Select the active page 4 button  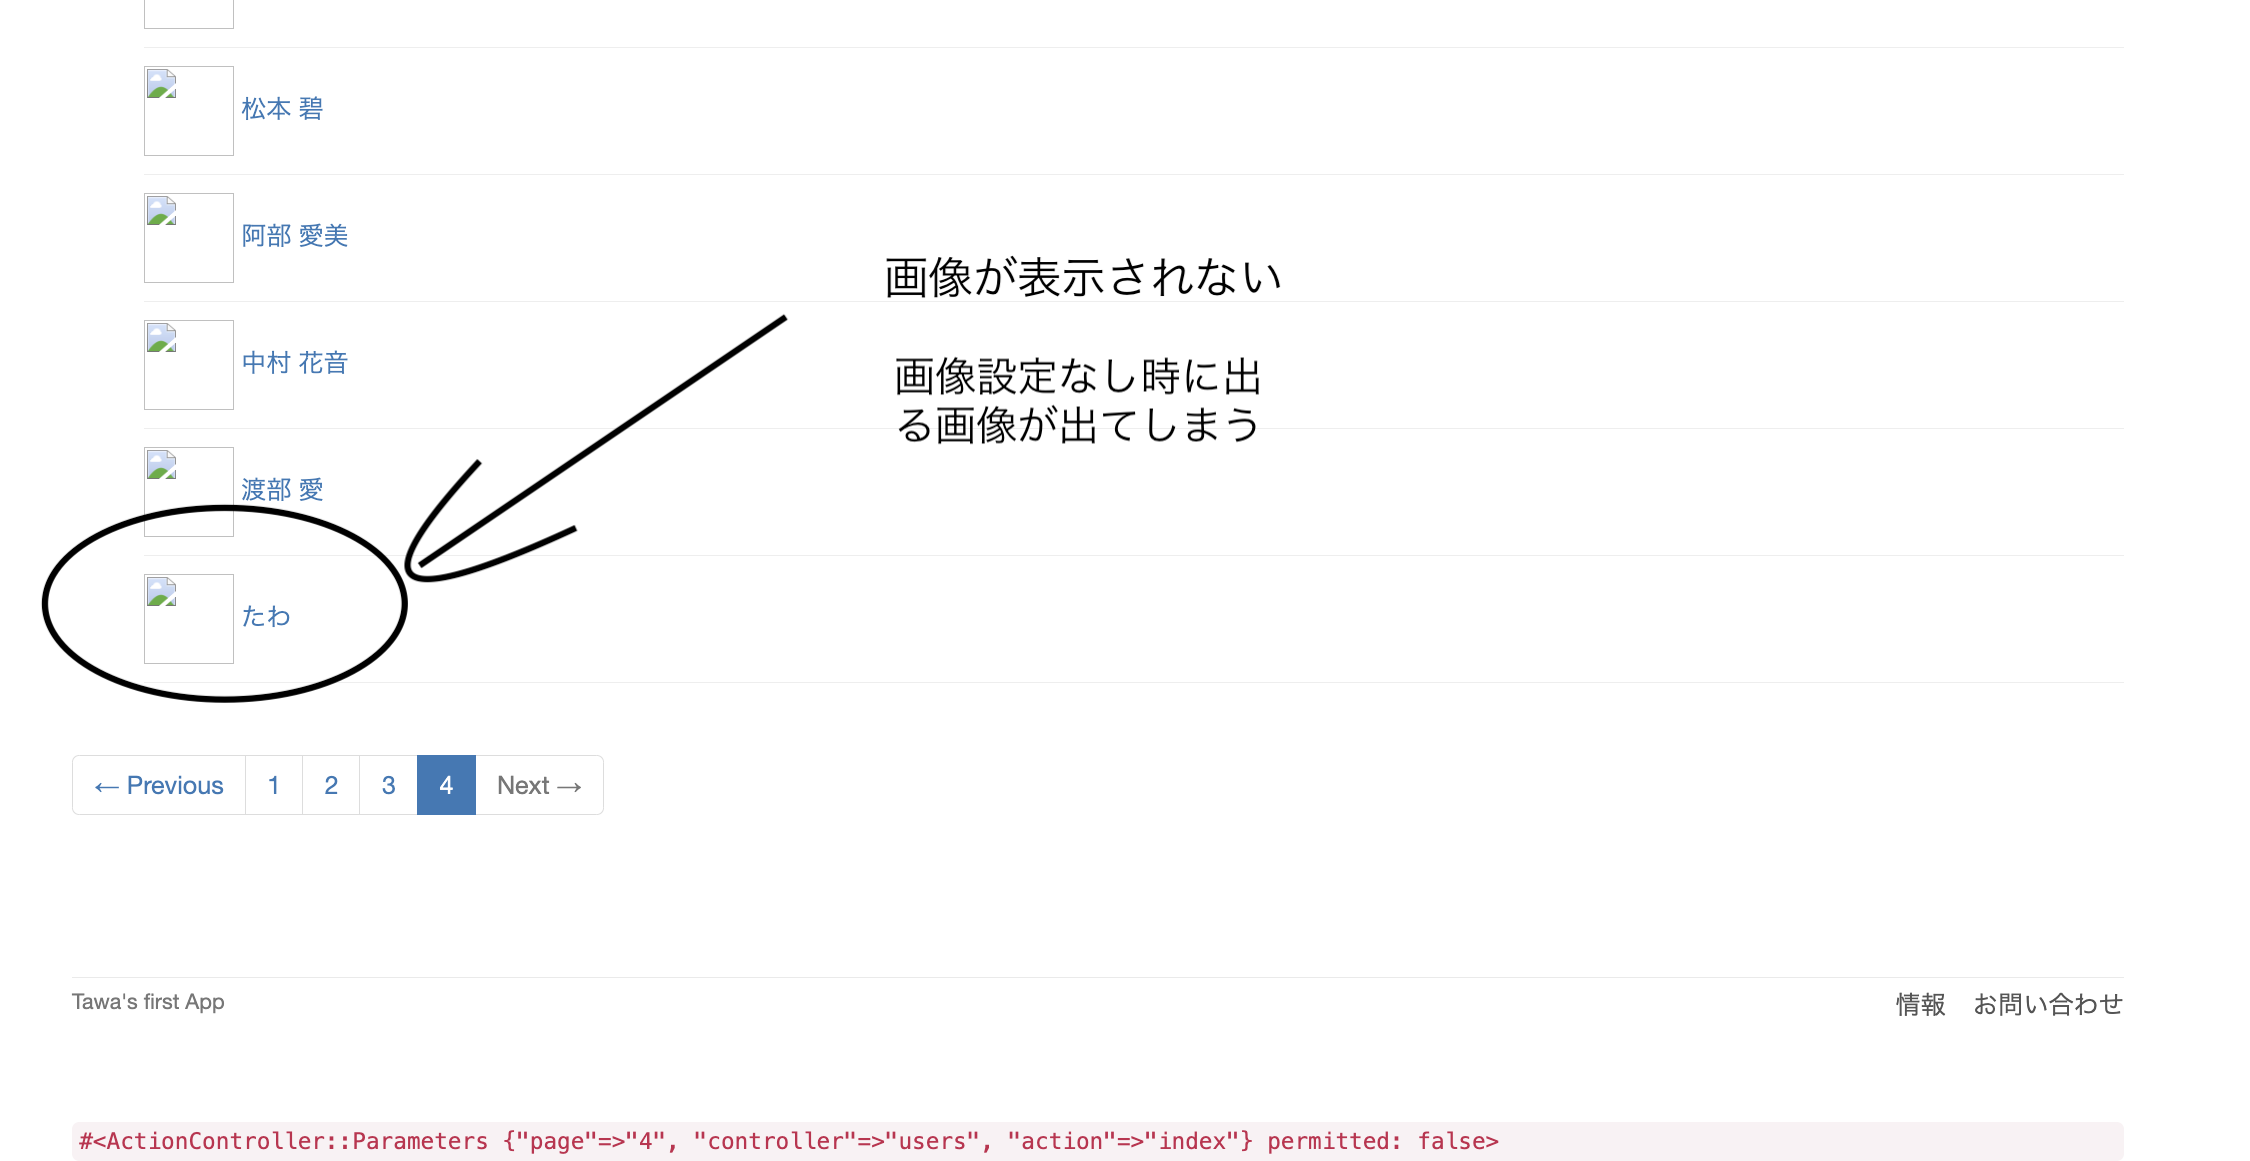pos(446,785)
